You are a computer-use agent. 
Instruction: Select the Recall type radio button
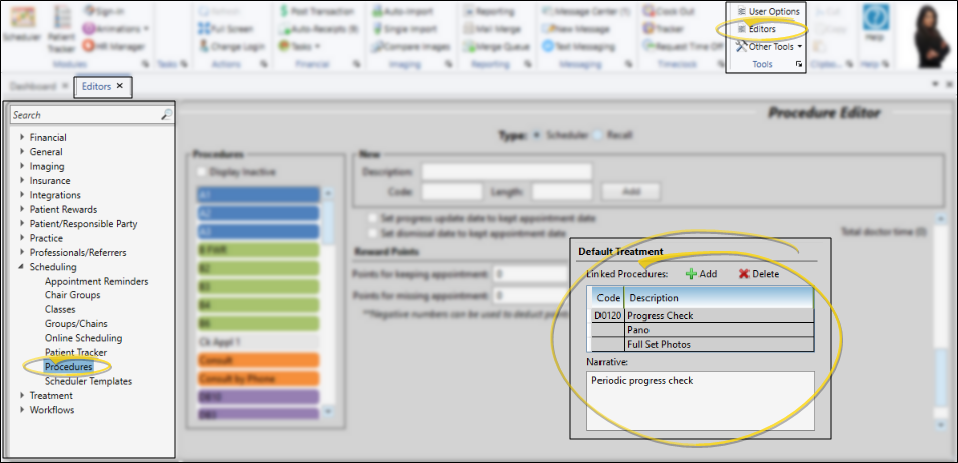coord(599,134)
